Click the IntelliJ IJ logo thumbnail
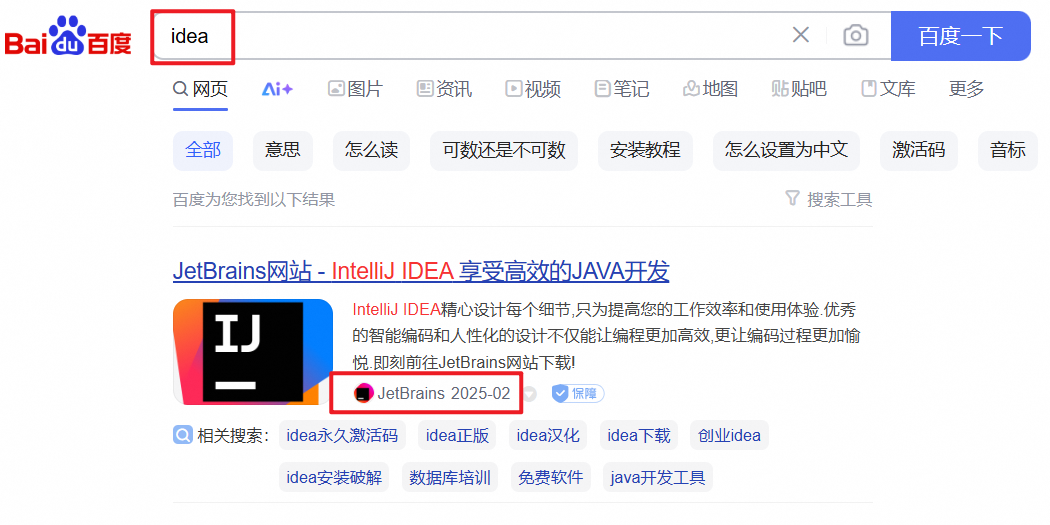Image resolution: width=1050 pixels, height=525 pixels. pyautogui.click(x=253, y=352)
